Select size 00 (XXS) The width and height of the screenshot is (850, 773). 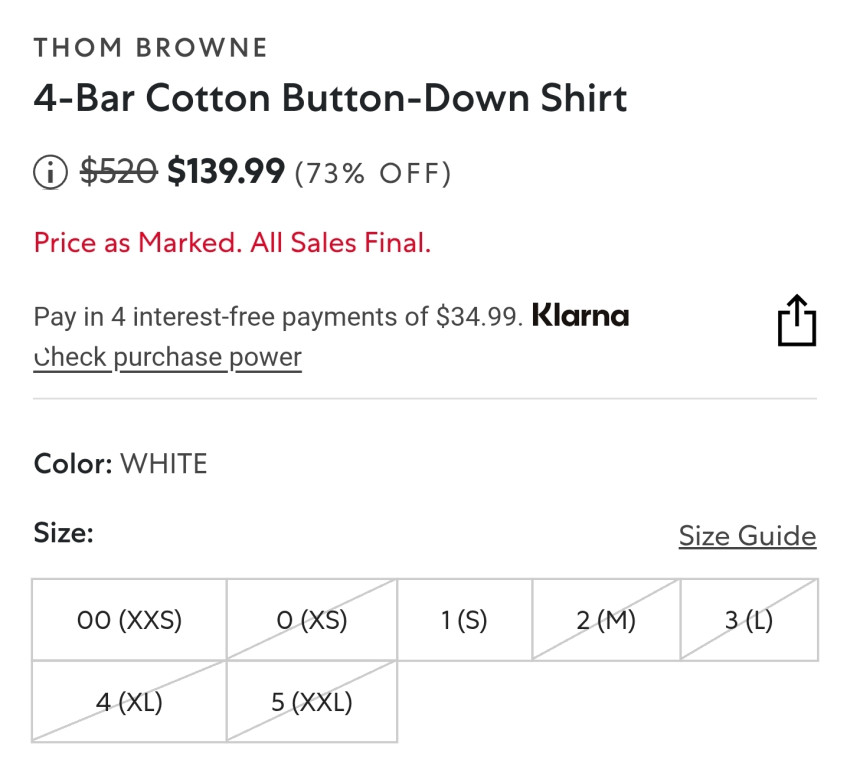(129, 620)
